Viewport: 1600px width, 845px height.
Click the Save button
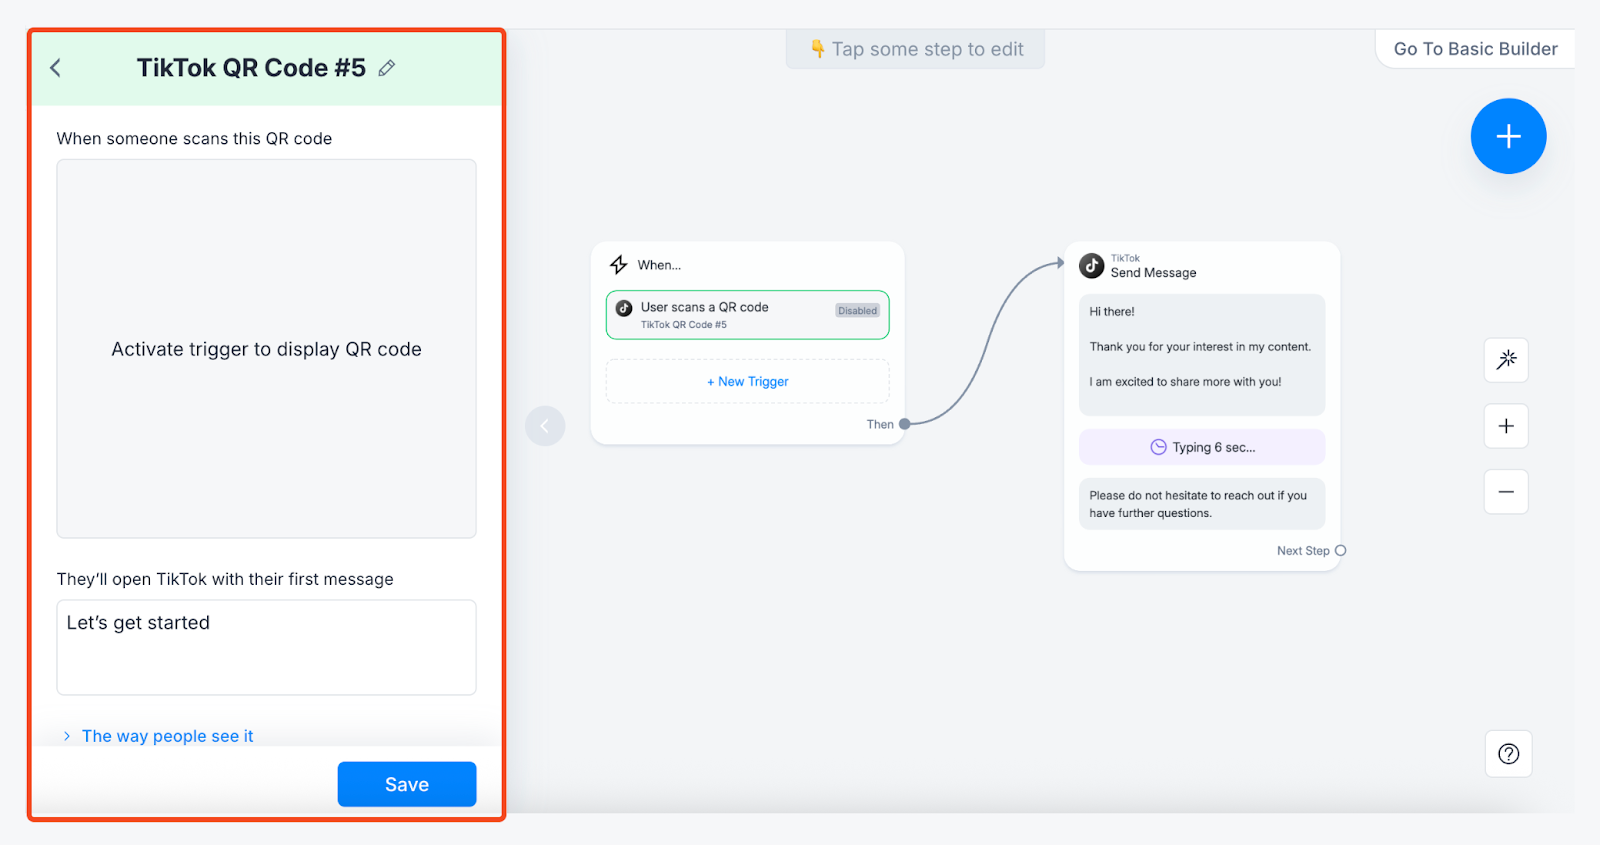(x=406, y=784)
